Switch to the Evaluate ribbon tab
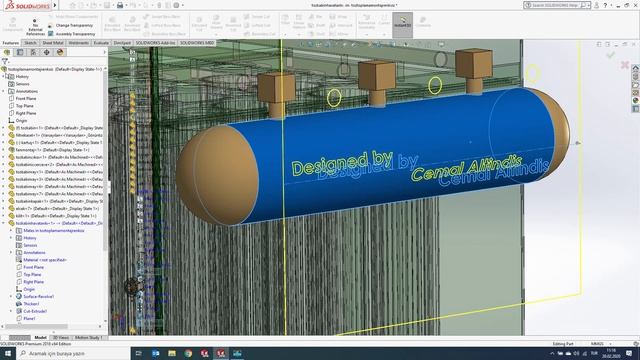Screen dimensions: 640x360 [101, 42]
